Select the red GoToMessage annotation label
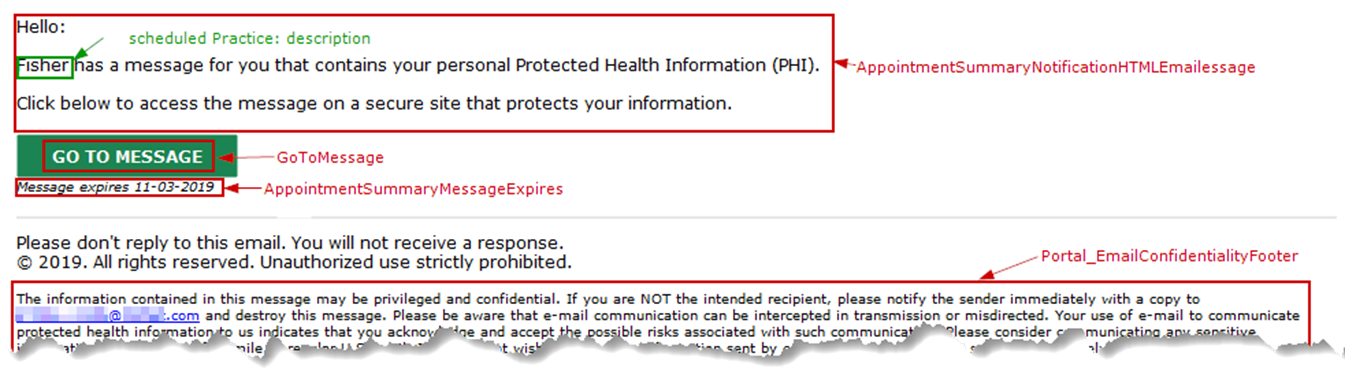Image resolution: width=1345 pixels, height=368 pixels. (x=330, y=158)
